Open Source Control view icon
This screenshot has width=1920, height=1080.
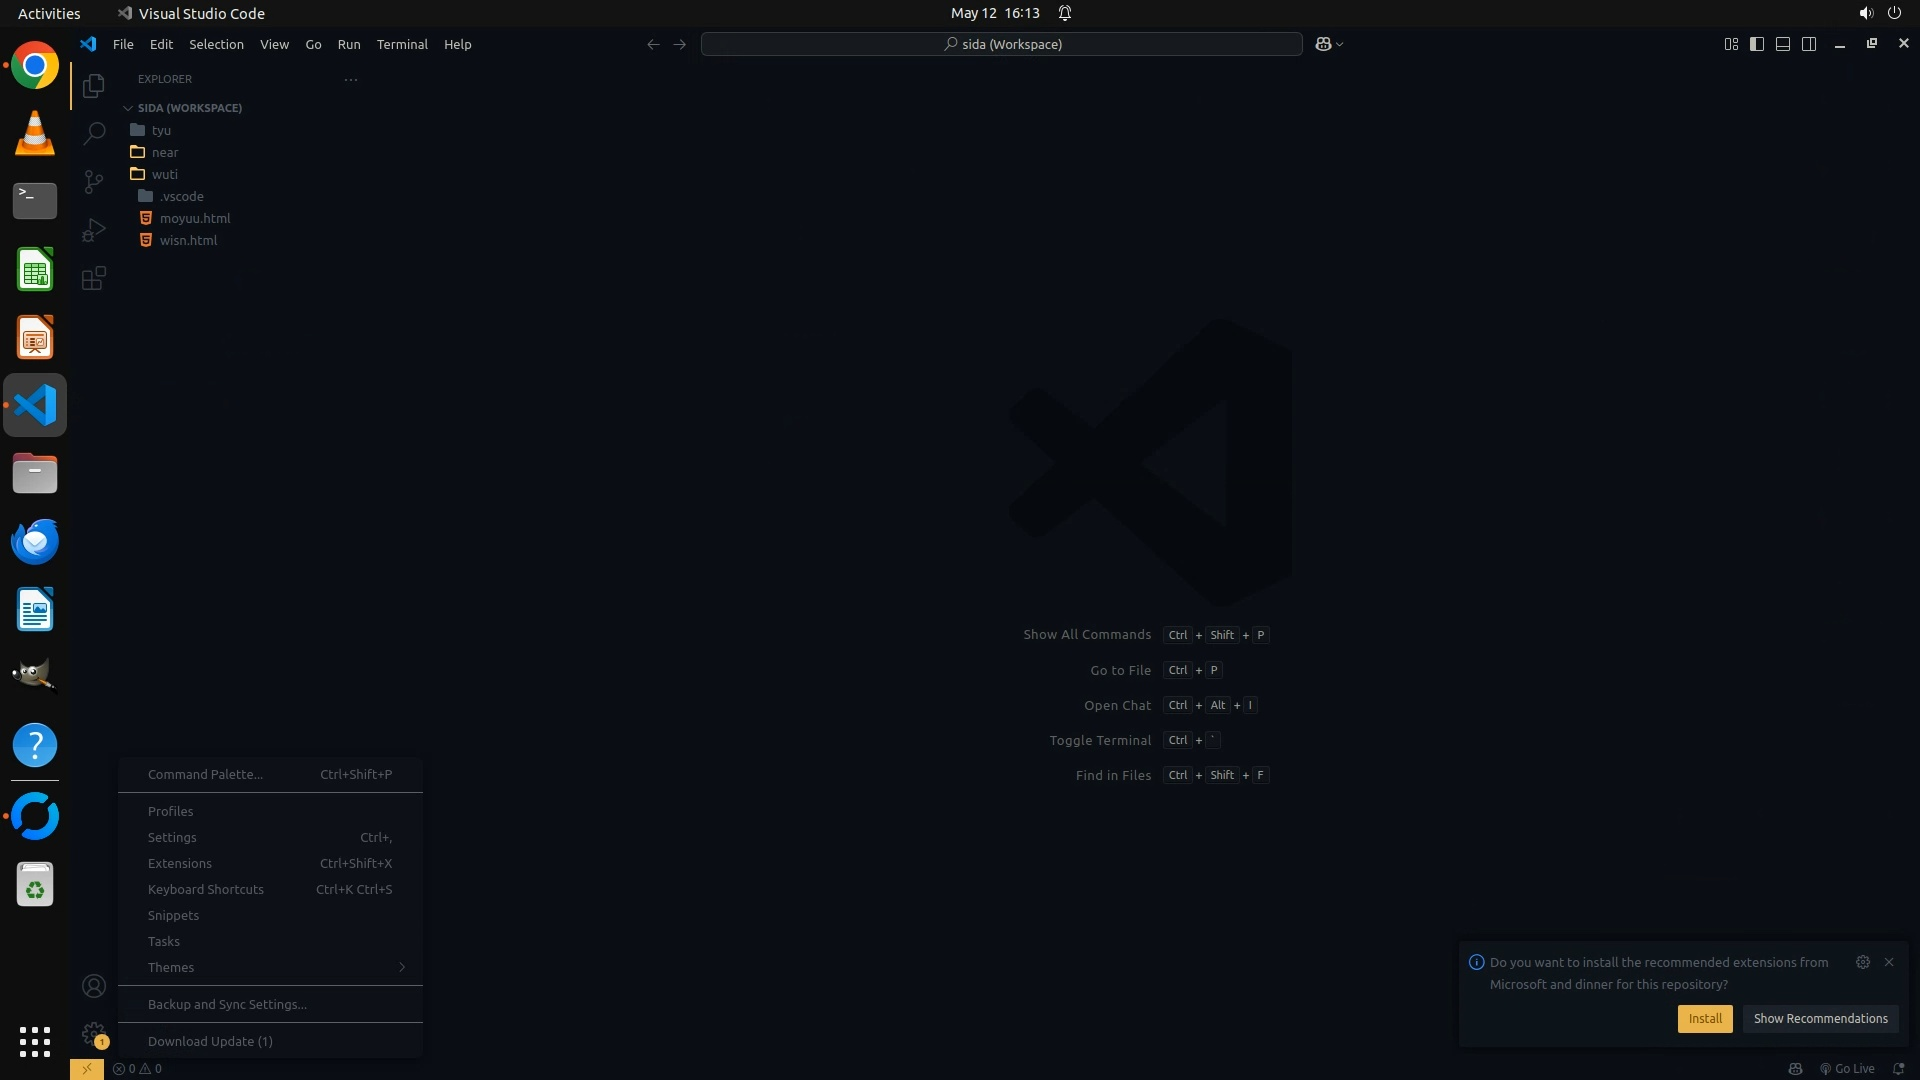click(94, 181)
